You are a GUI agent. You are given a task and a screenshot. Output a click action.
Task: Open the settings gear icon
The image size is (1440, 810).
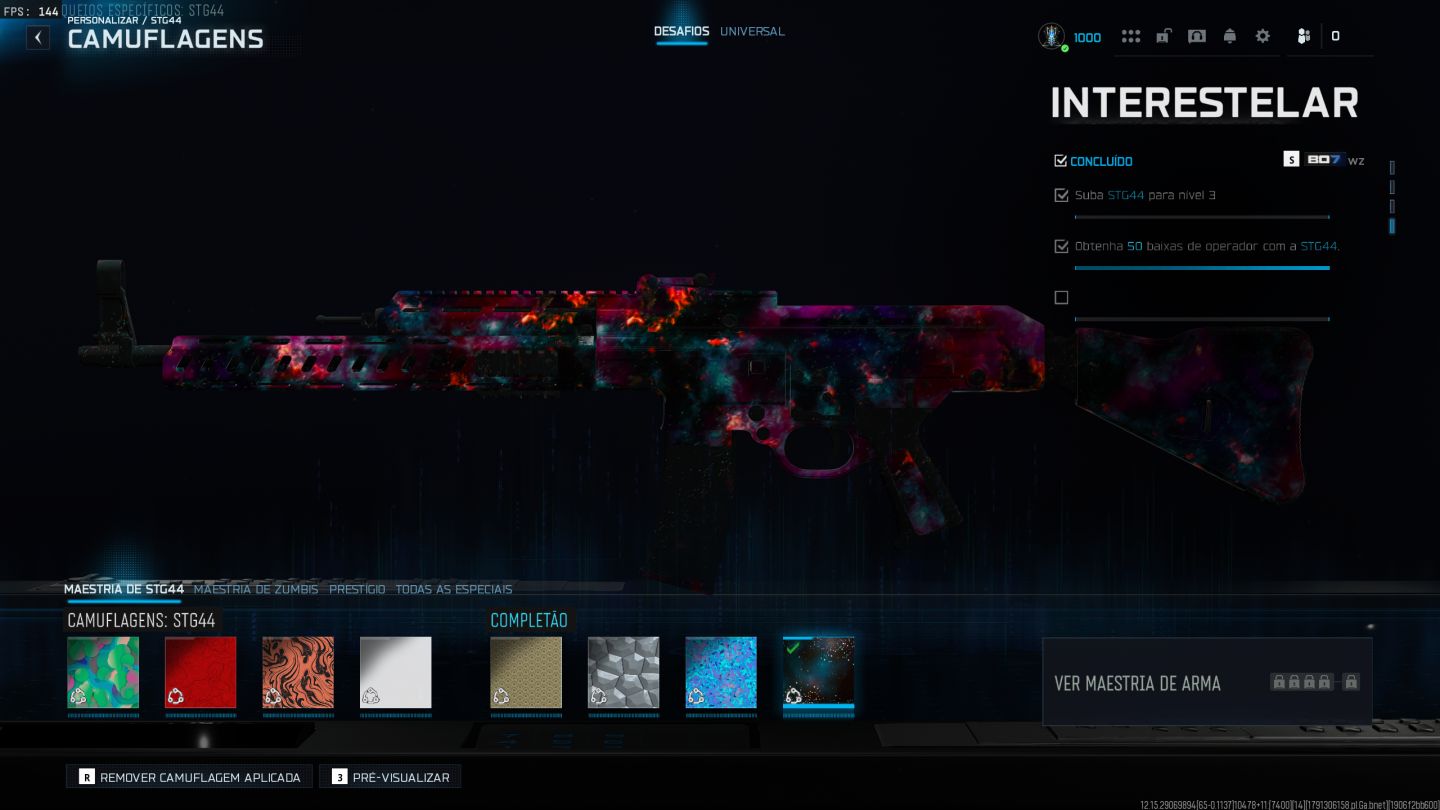[1263, 36]
